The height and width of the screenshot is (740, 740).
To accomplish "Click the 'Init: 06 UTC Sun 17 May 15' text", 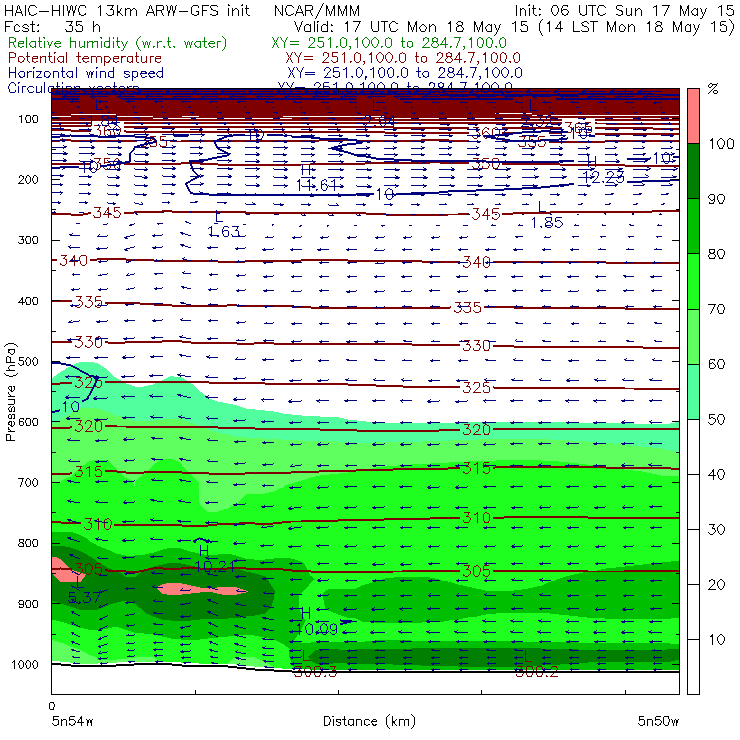I will 624,10.
